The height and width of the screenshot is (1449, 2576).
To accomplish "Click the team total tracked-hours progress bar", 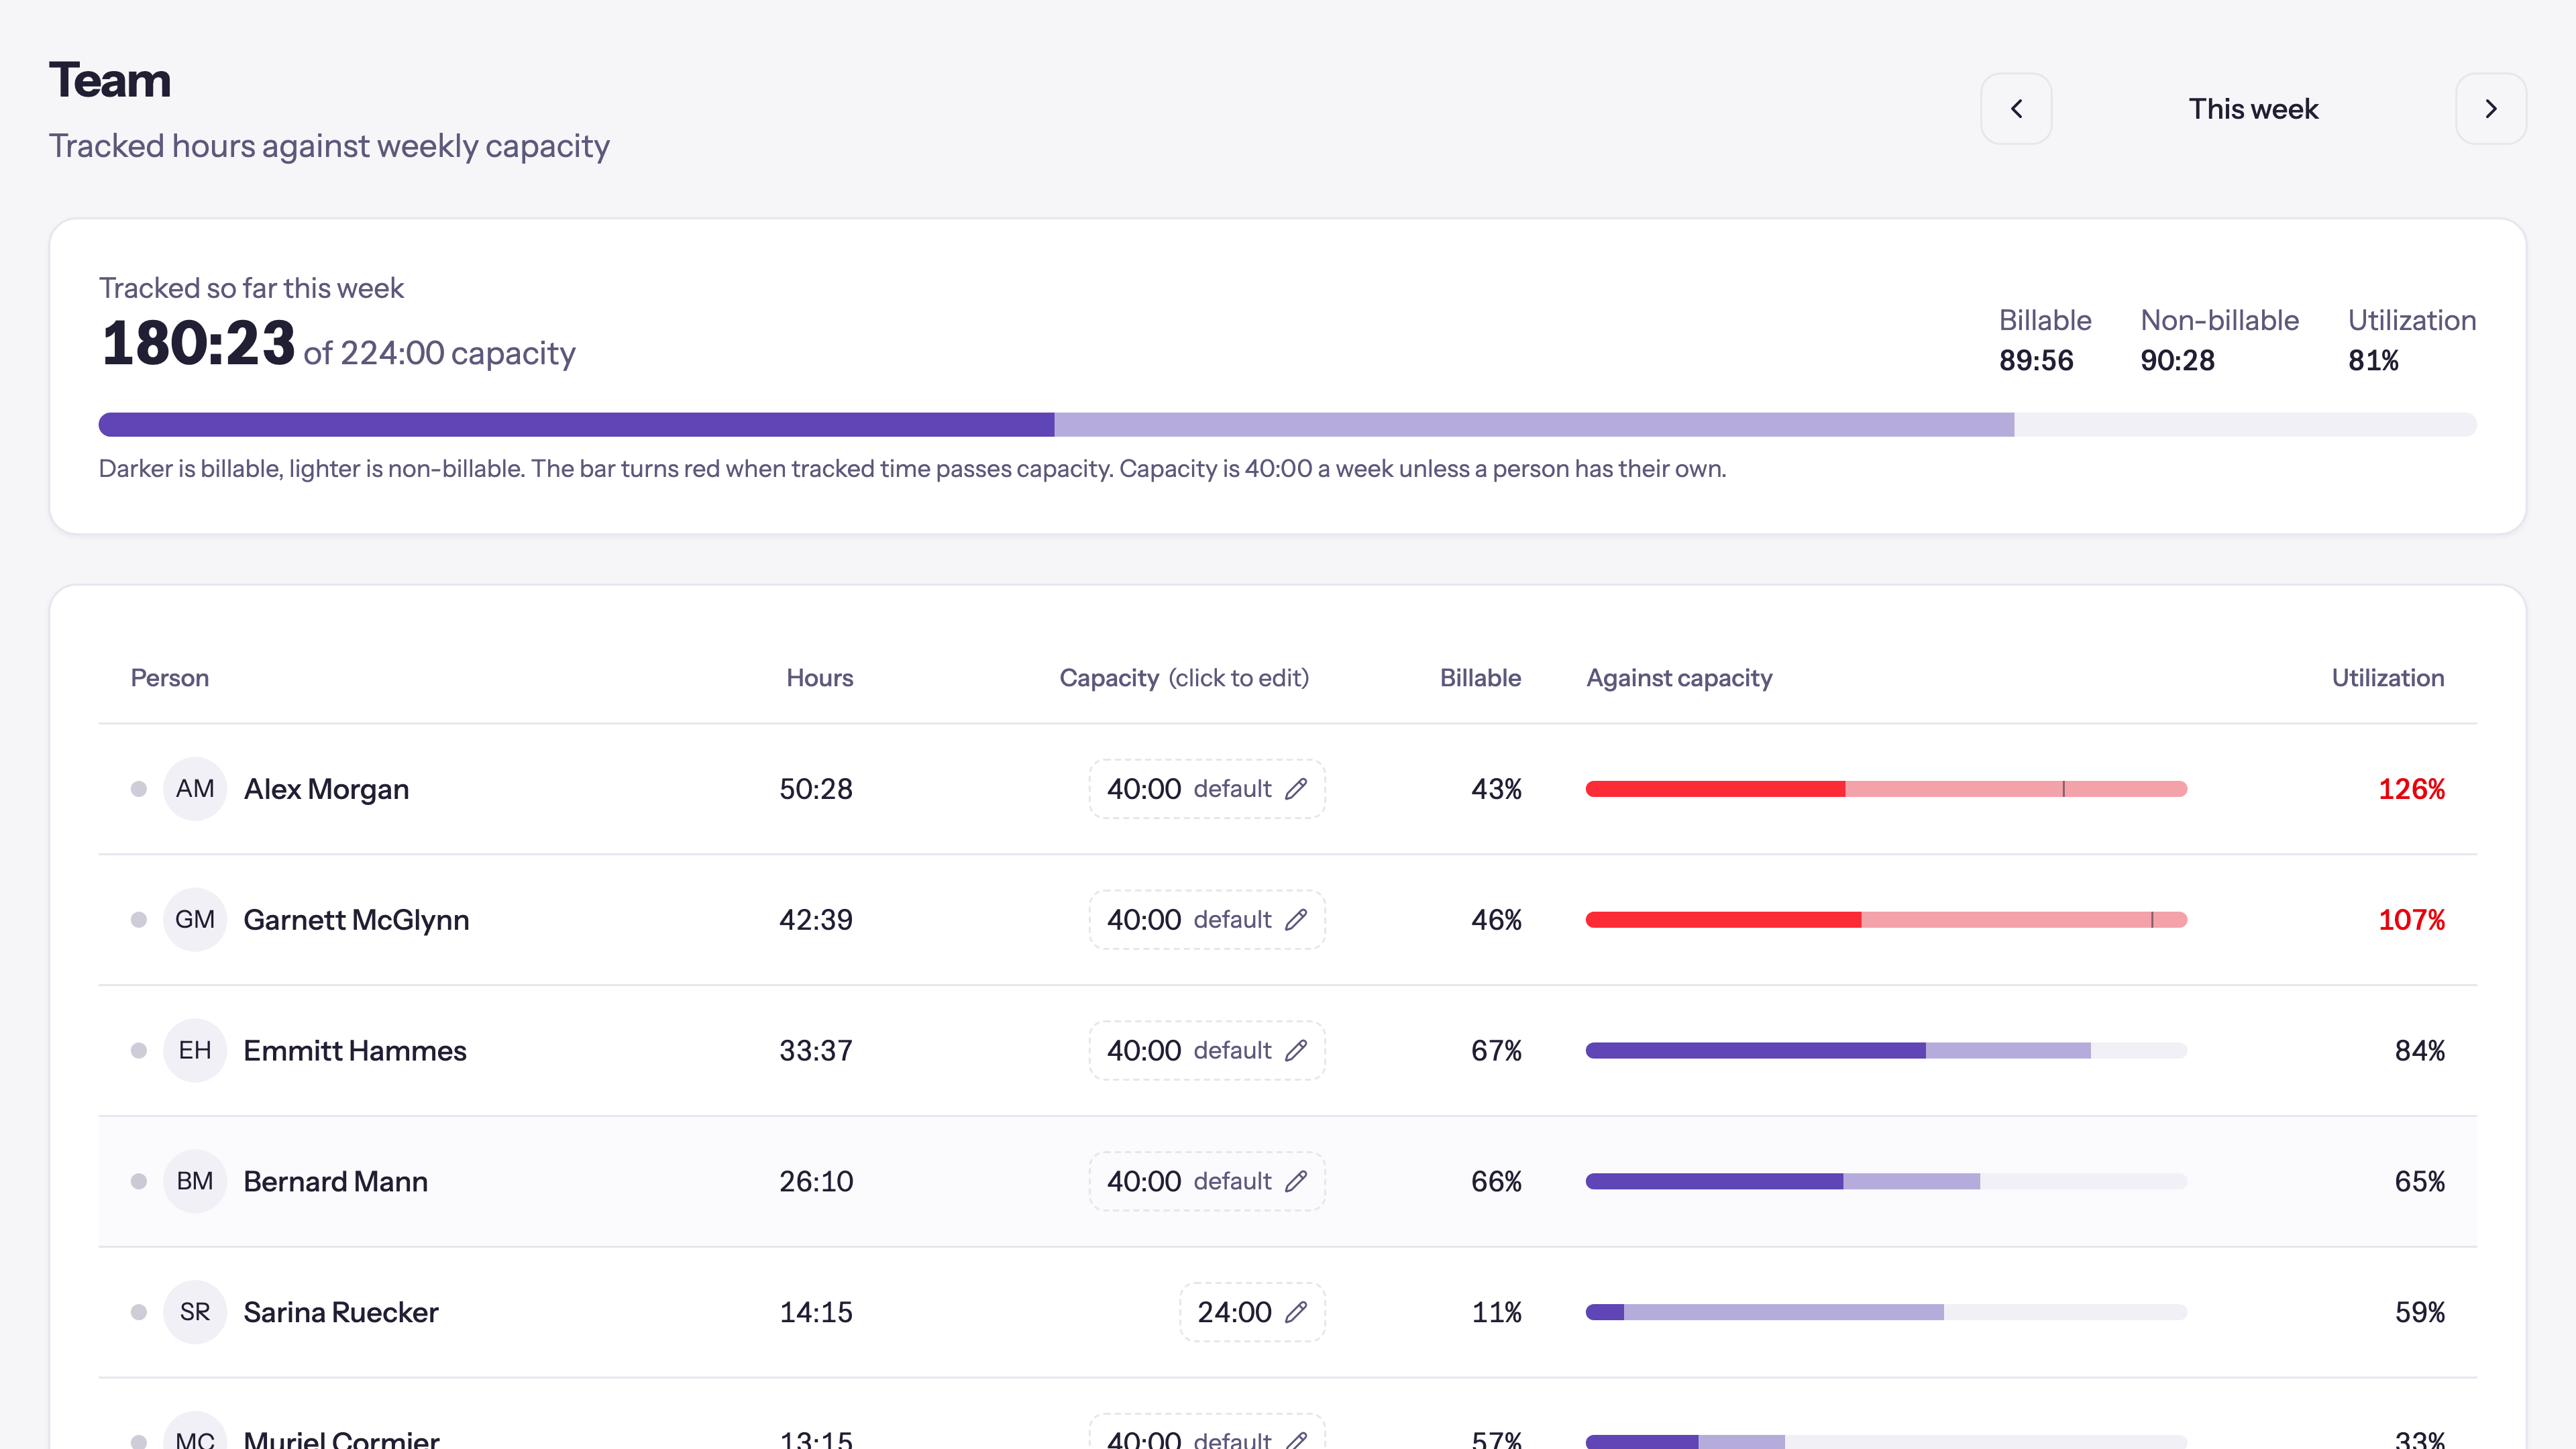I will (x=1287, y=425).
